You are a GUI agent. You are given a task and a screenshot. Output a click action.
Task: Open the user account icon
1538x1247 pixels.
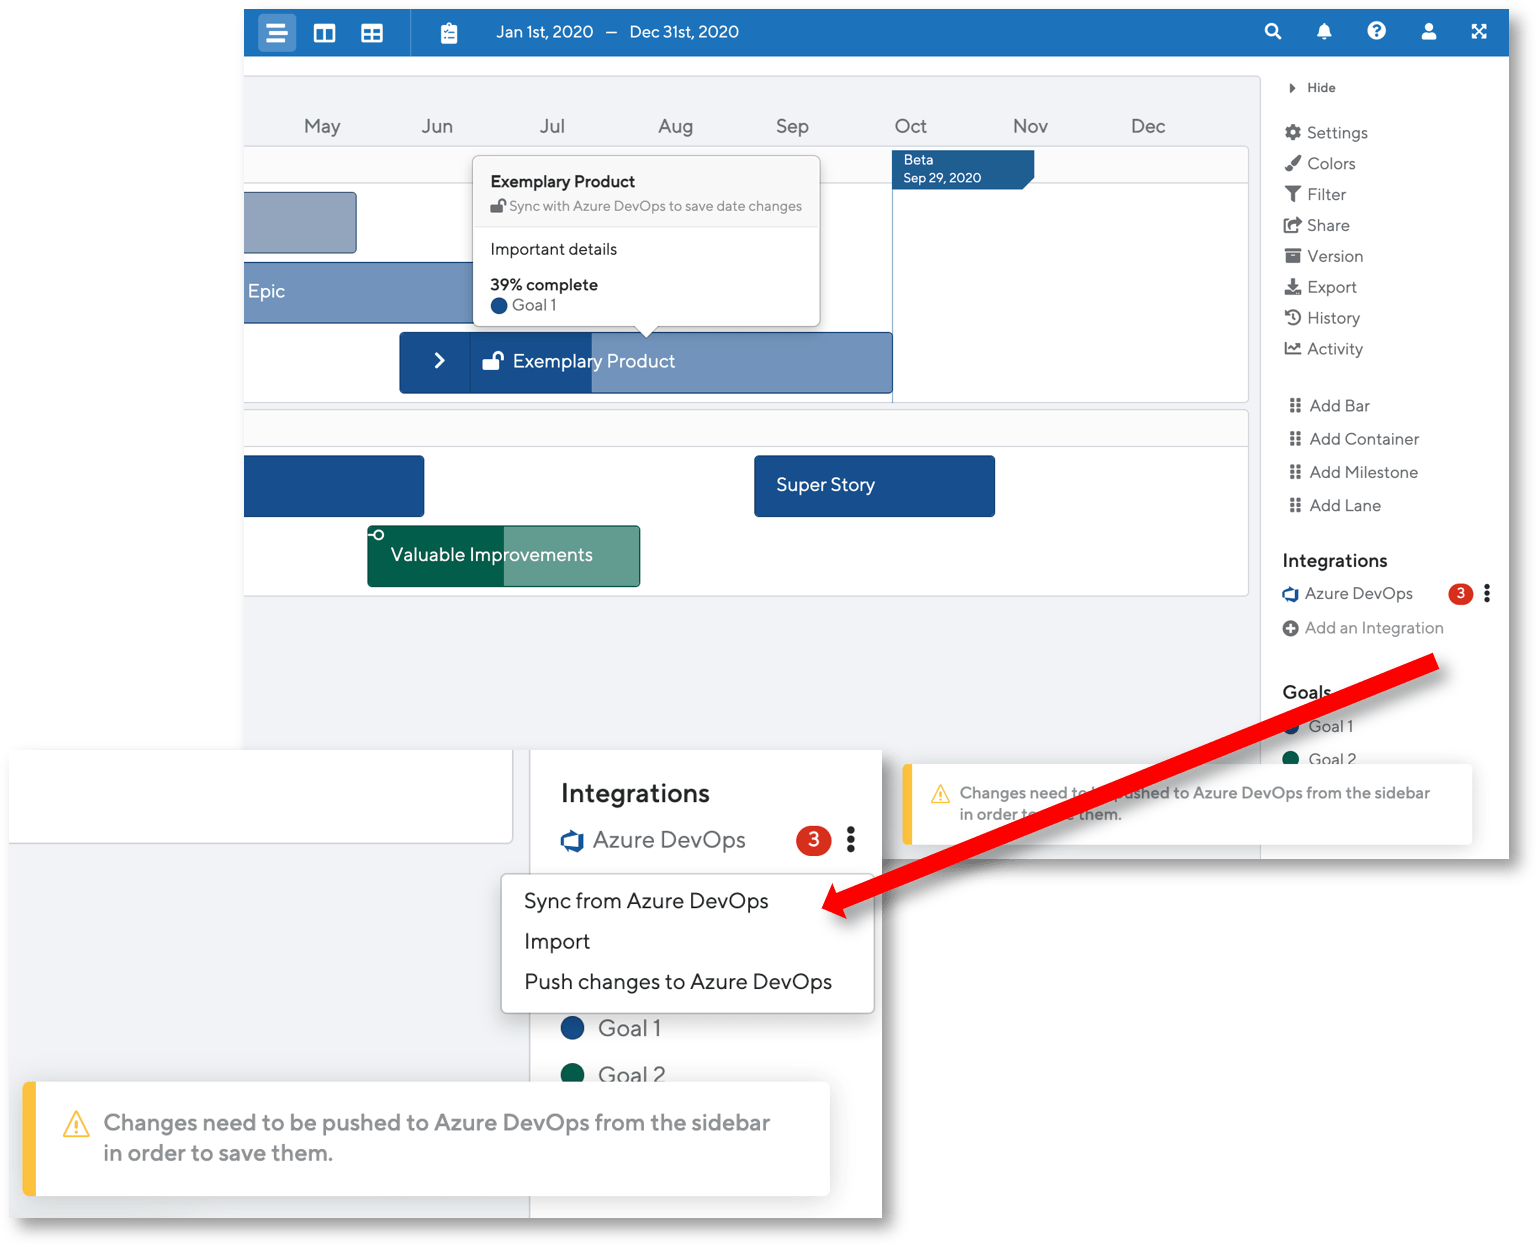[x=1429, y=31]
